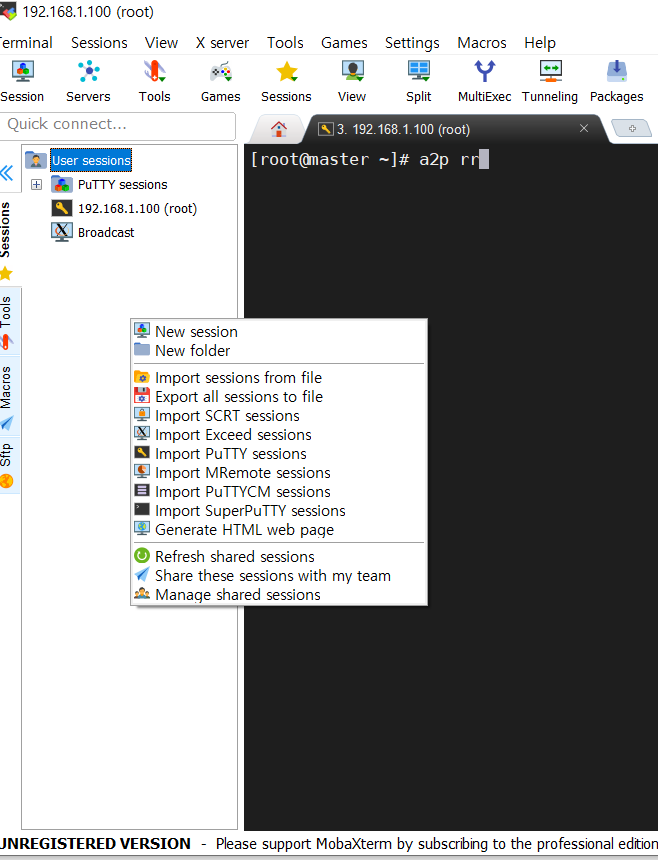Open the Macros menu in menu bar
Viewport: 658px width, 860px height.
click(482, 43)
